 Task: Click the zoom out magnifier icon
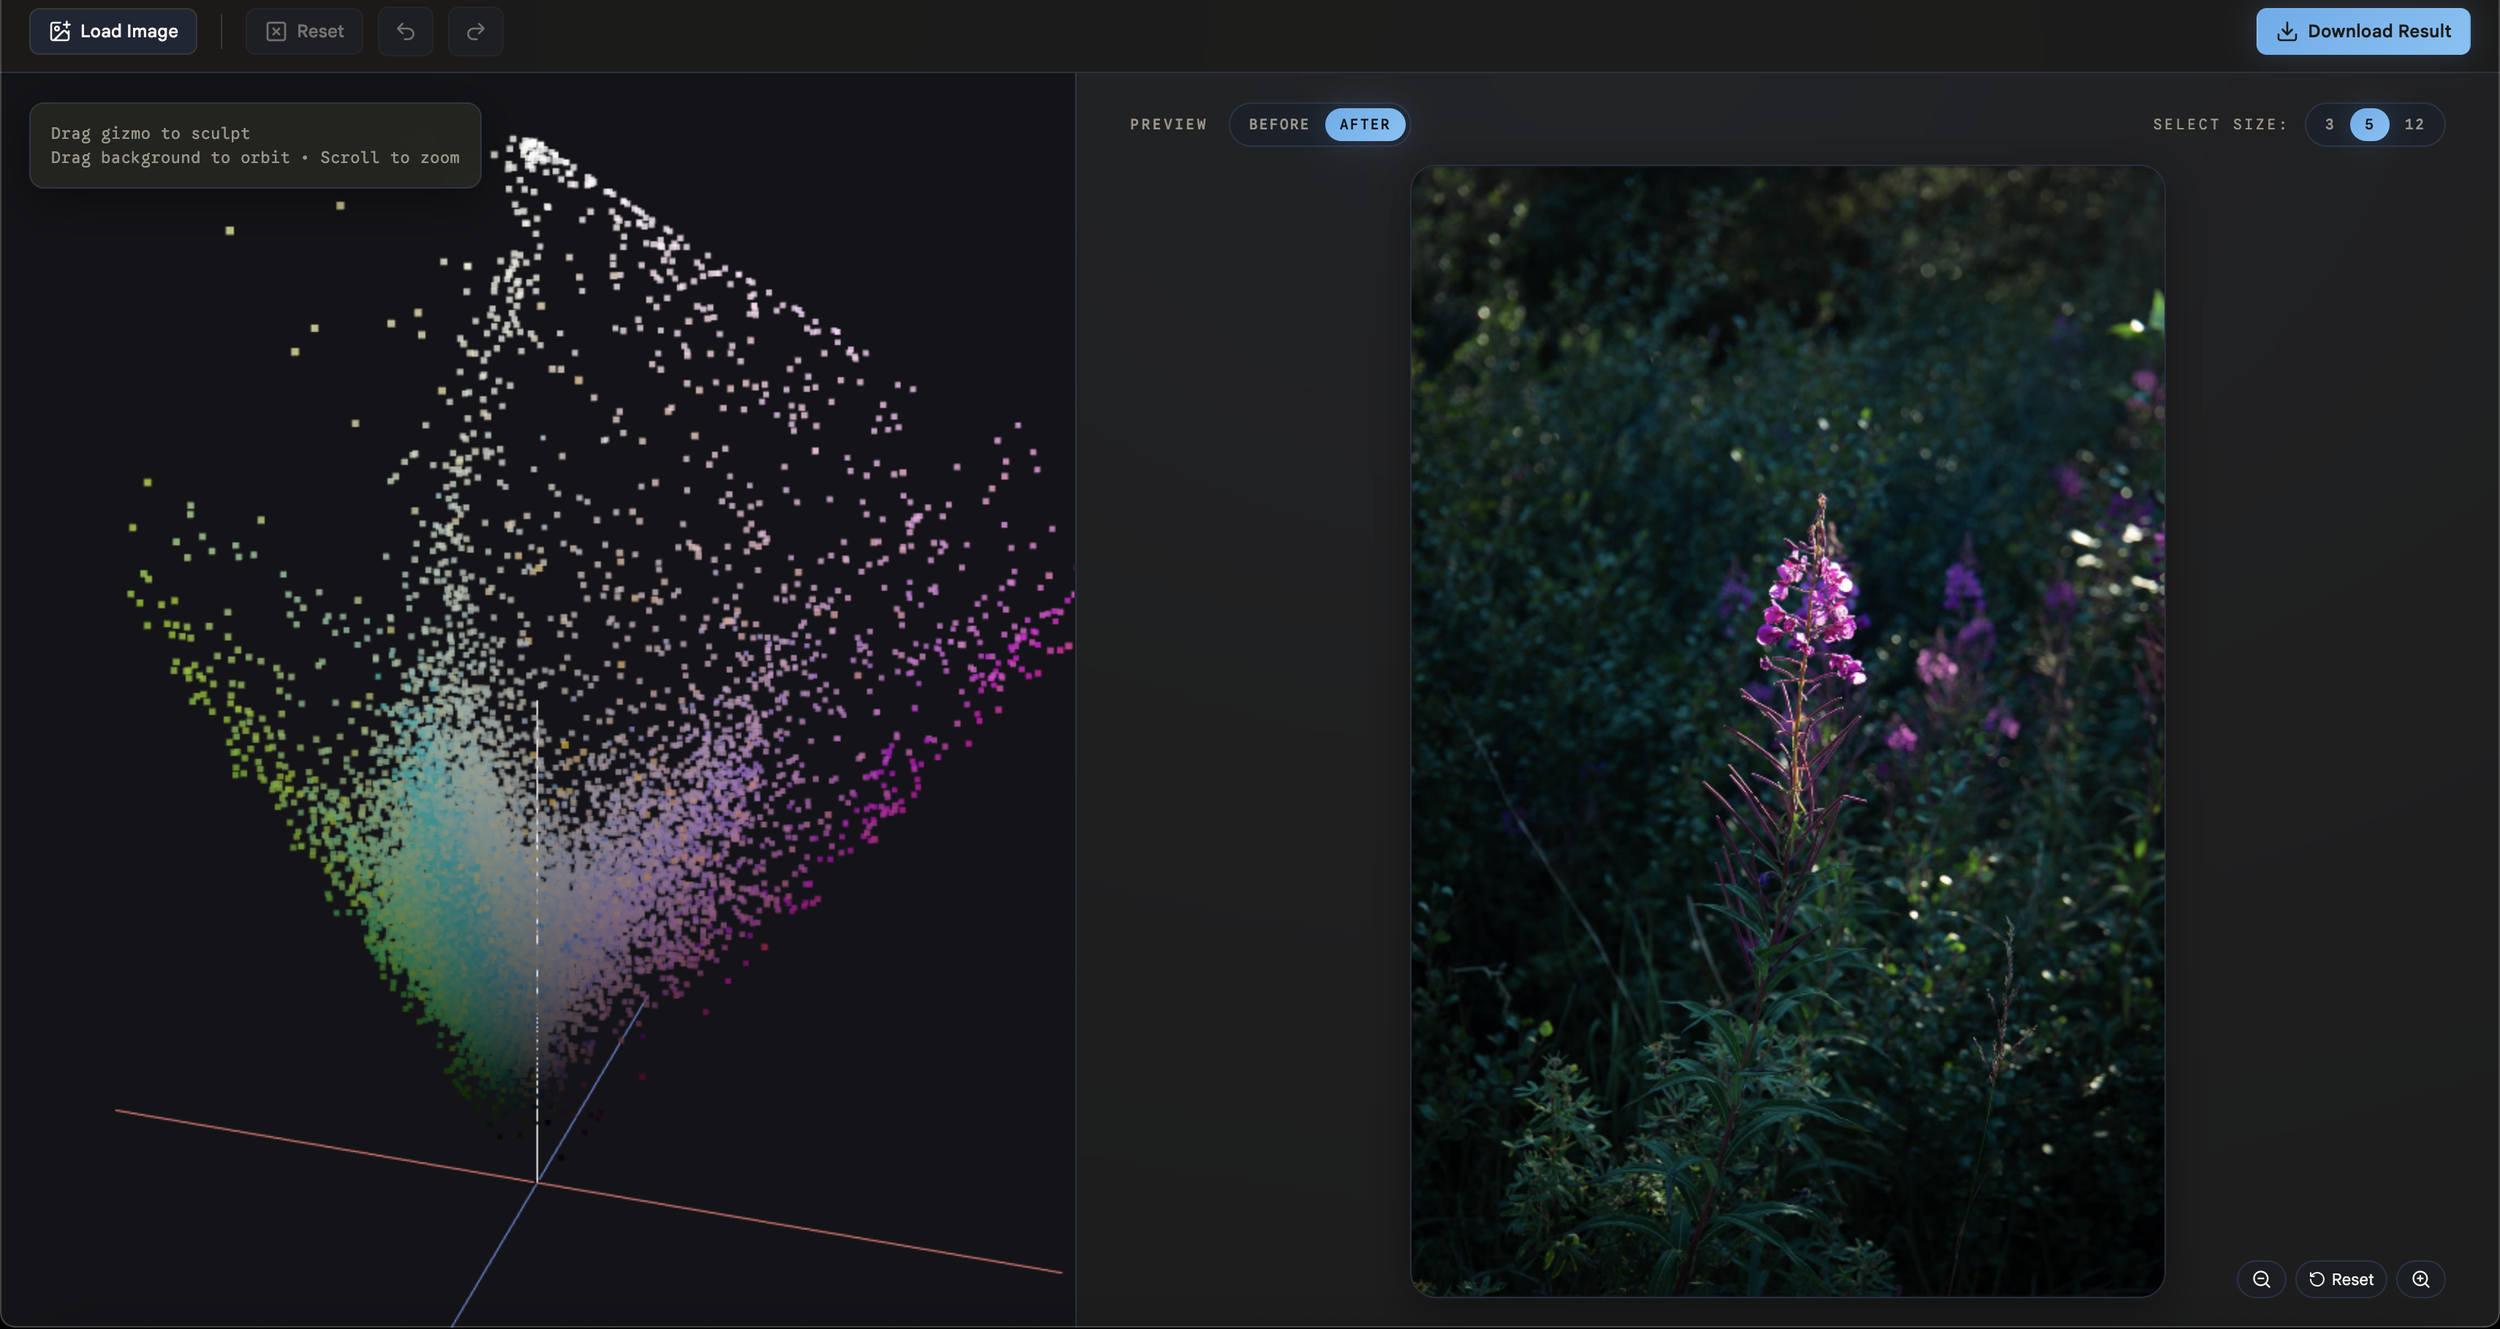click(2261, 1279)
